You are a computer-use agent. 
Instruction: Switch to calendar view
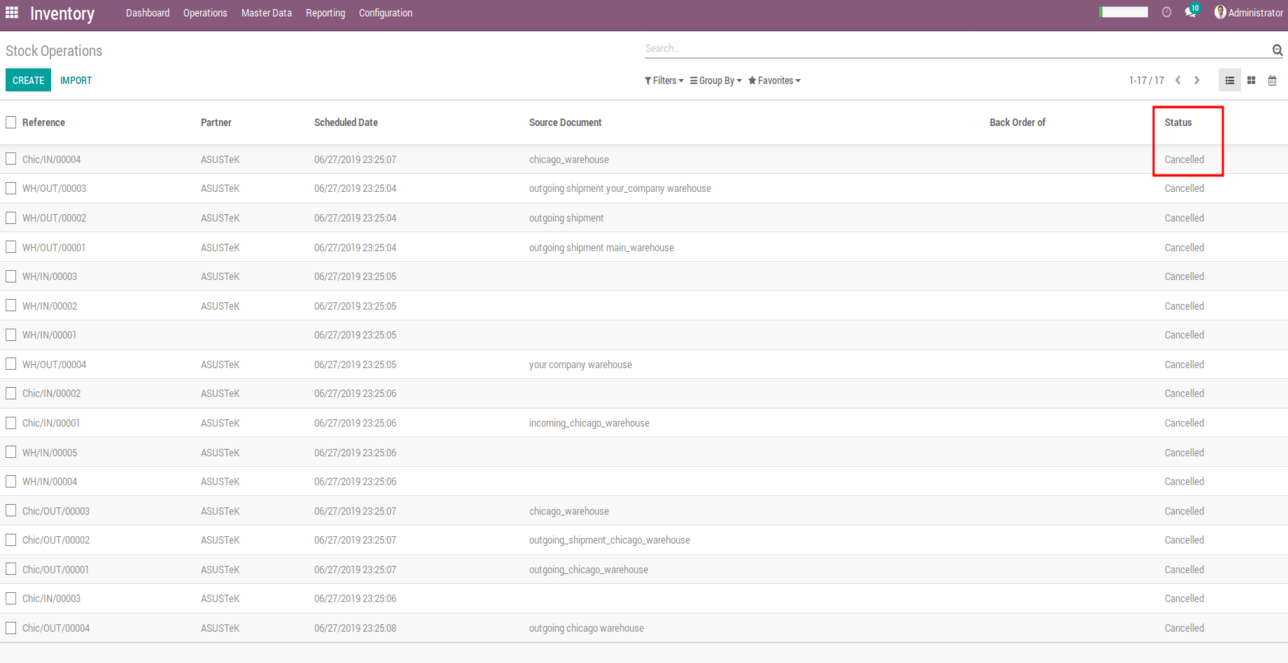[x=1272, y=81]
